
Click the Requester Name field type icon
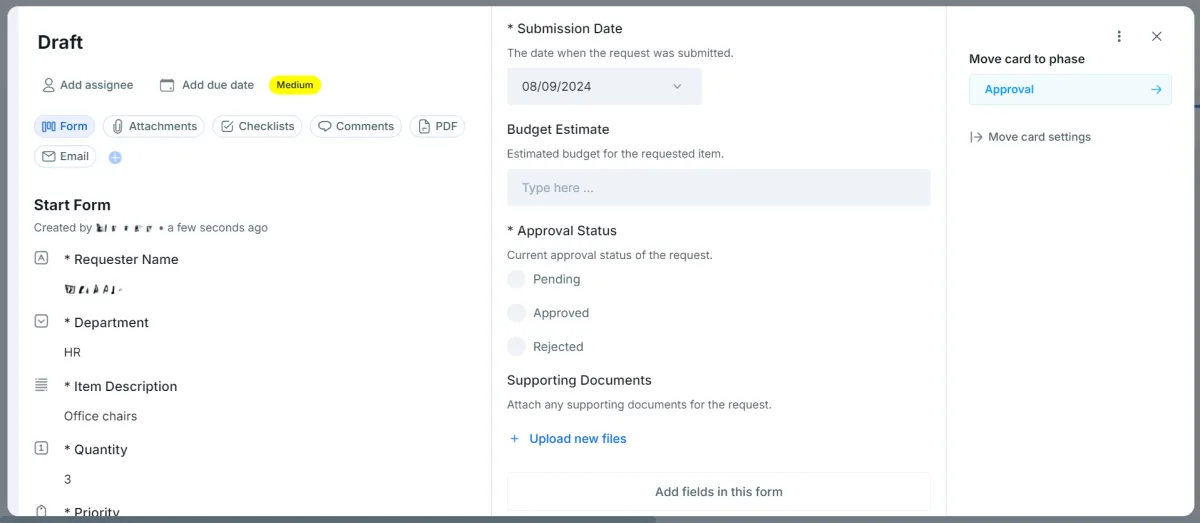[41, 258]
